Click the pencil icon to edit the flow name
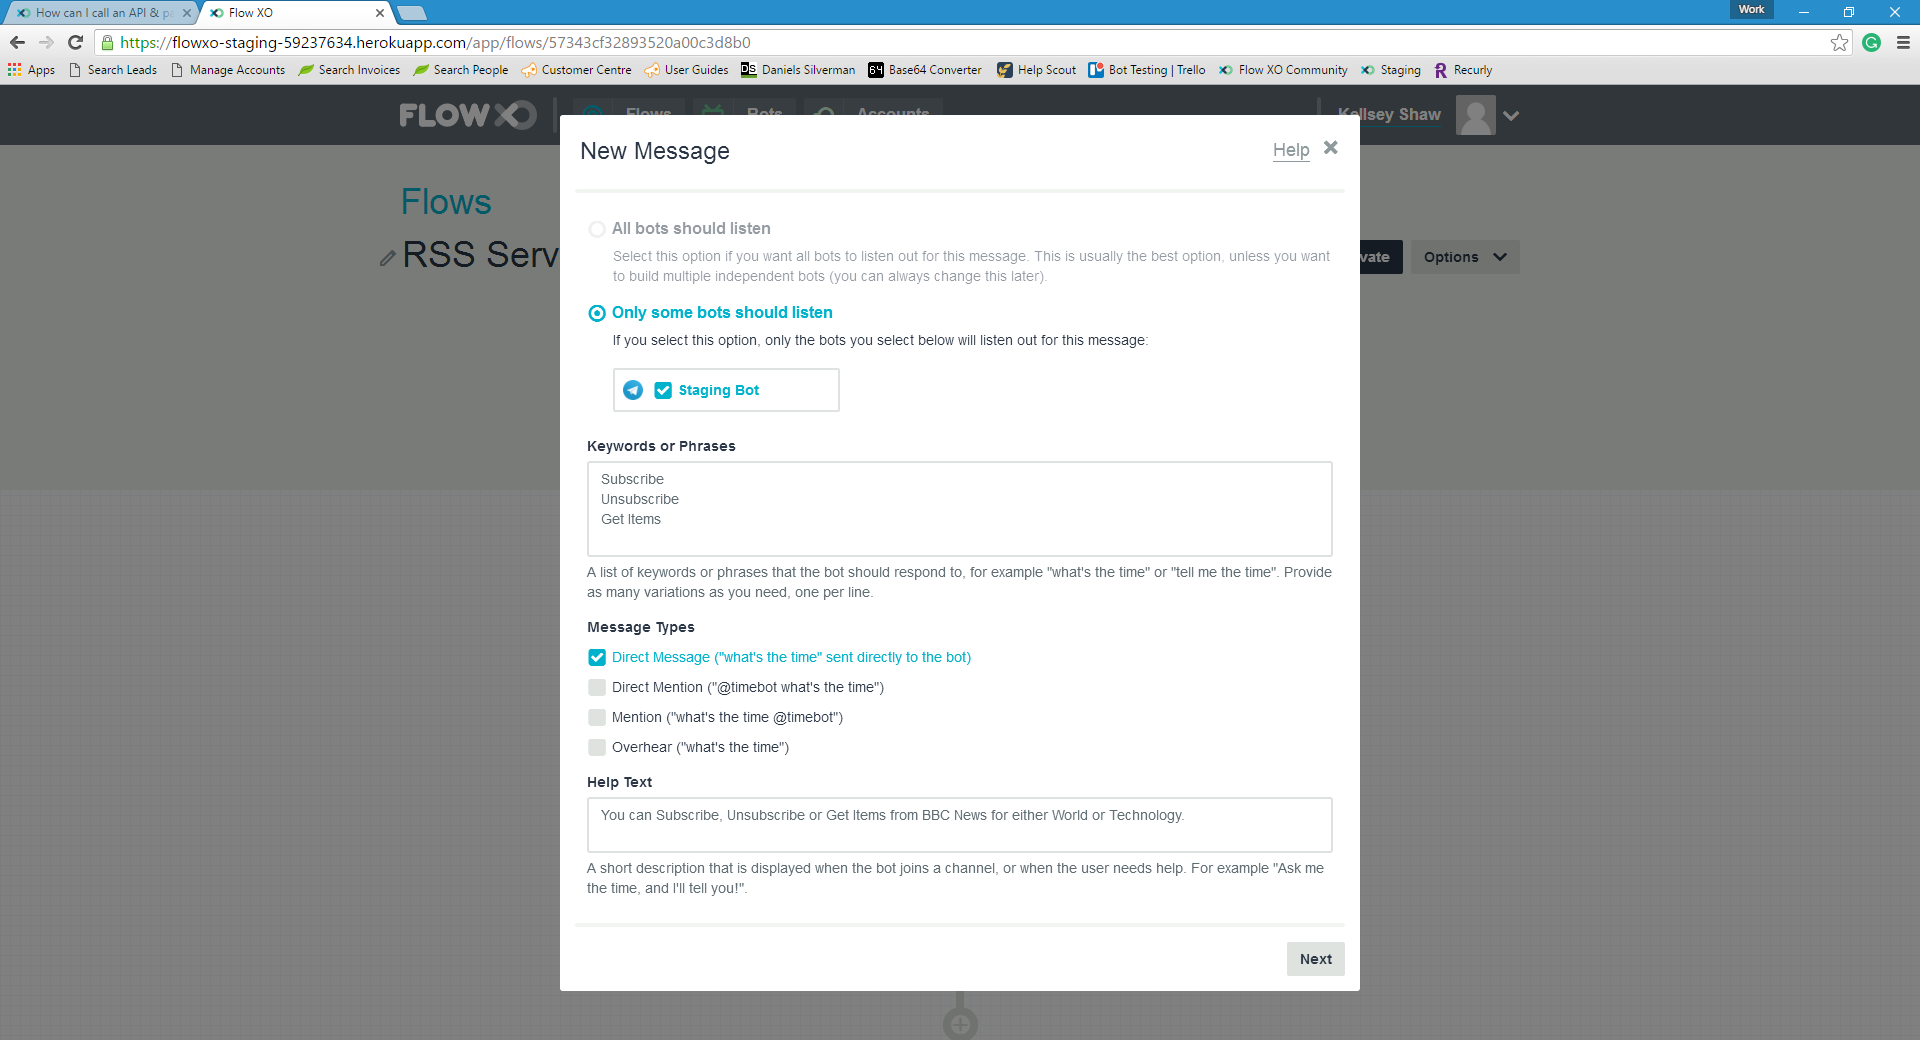This screenshot has width=1920, height=1040. tap(388, 258)
